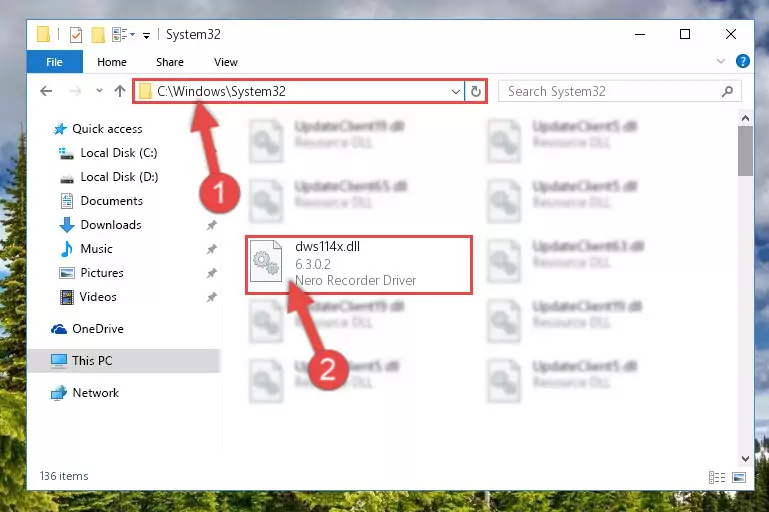This screenshot has height=512, width=769.
Task: Switch to details view in status bar
Action: [x=717, y=477]
